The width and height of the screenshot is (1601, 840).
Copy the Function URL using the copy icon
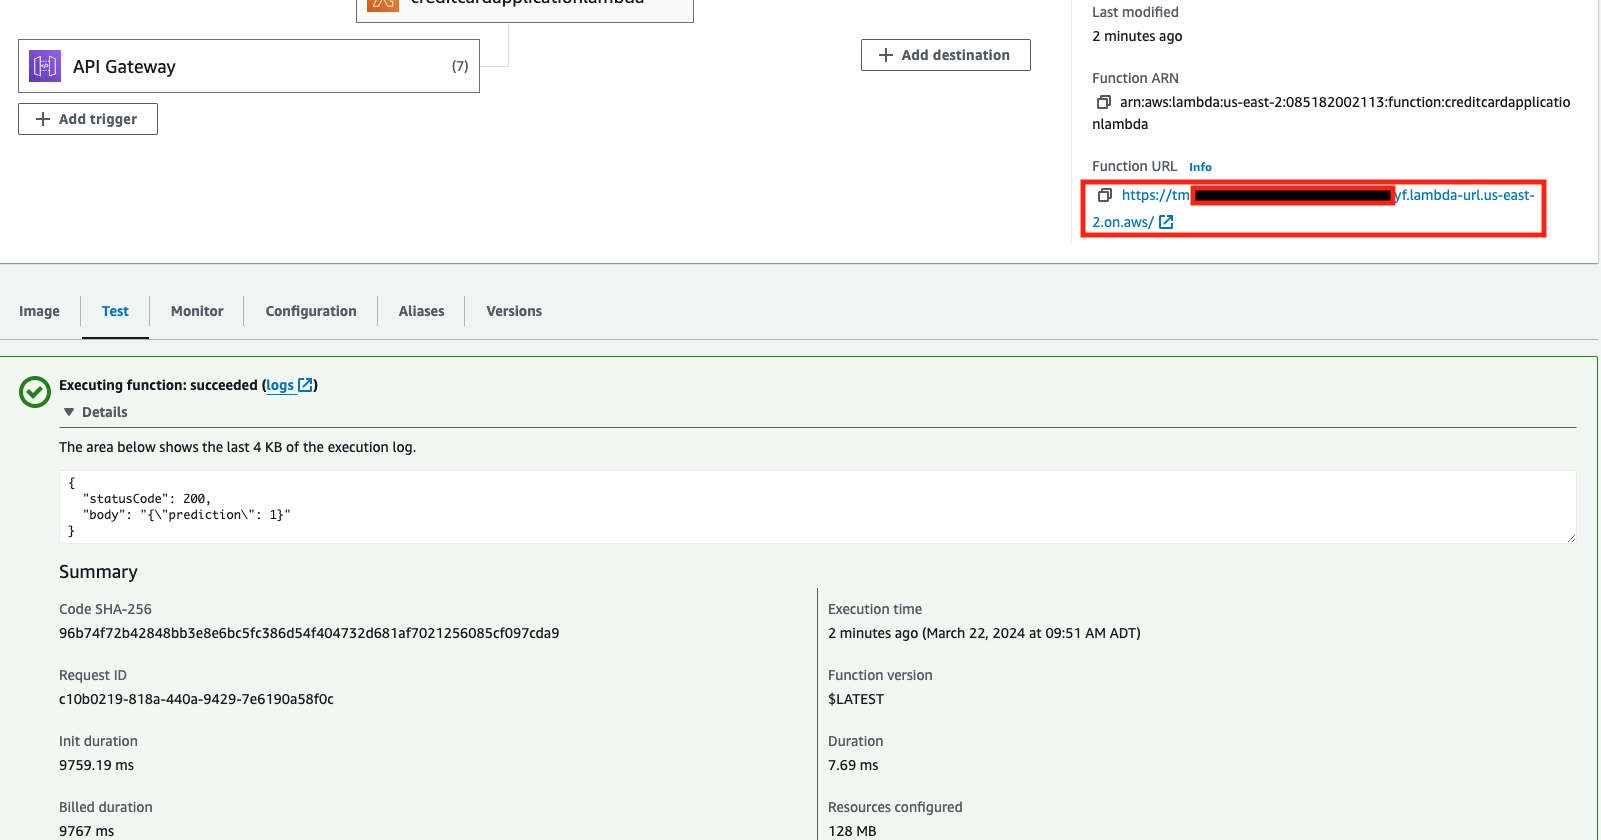point(1104,195)
